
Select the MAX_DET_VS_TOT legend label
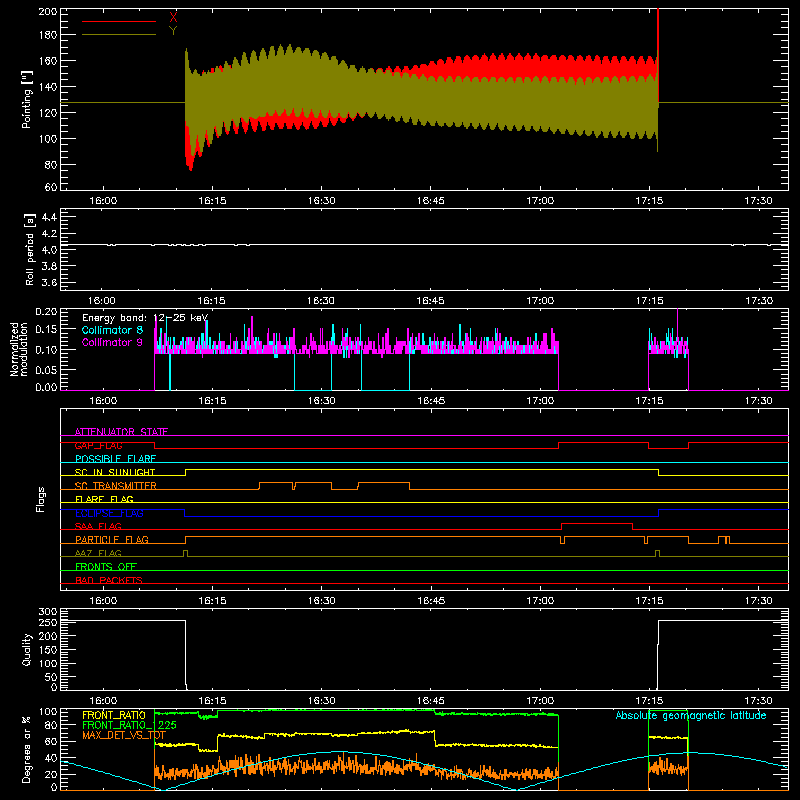pos(124,736)
